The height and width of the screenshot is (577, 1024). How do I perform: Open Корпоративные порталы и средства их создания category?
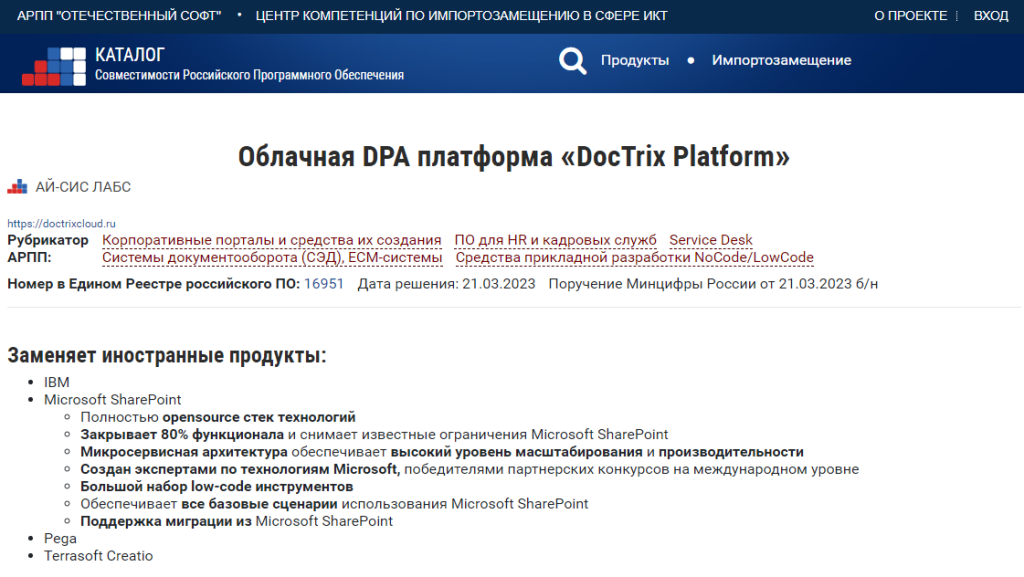coord(272,240)
